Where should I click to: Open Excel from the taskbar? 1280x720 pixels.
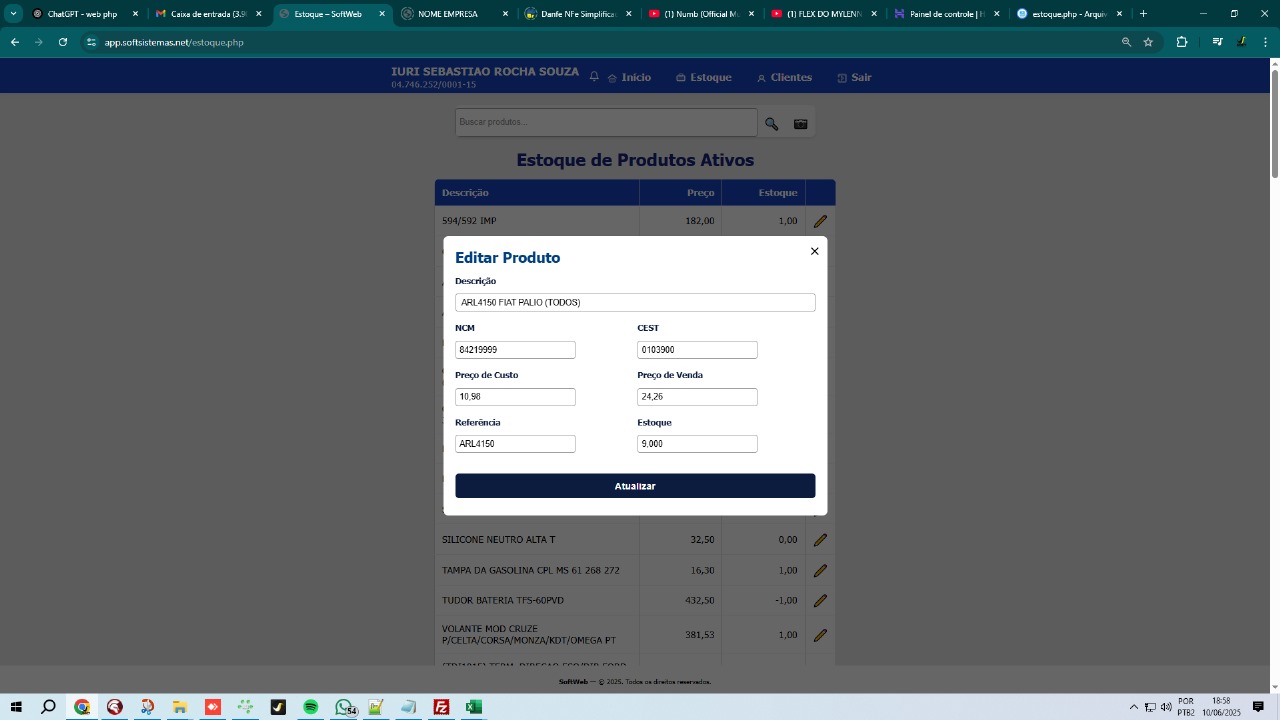coord(473,707)
